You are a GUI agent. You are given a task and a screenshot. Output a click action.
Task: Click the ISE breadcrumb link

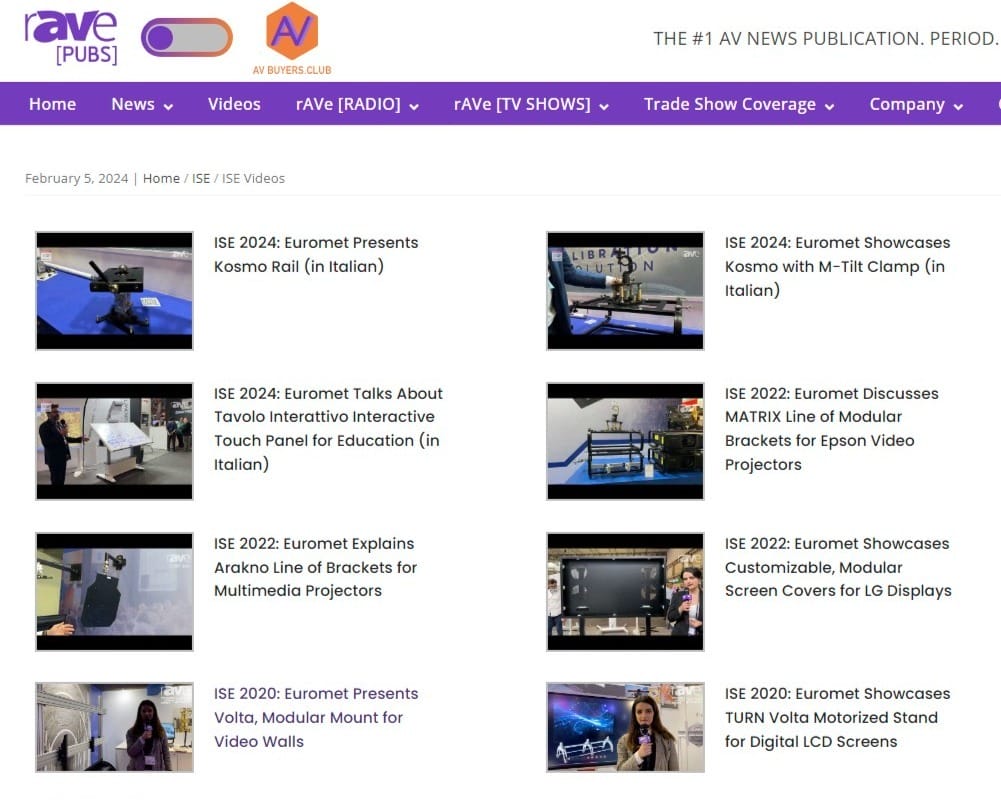pos(200,179)
